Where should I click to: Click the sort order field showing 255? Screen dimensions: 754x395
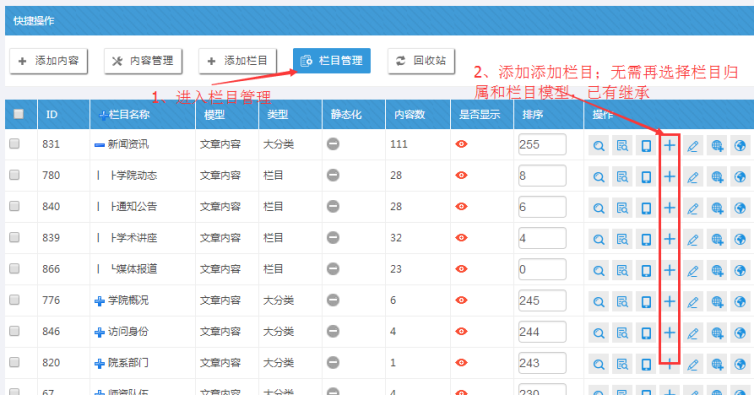pyautogui.click(x=542, y=144)
